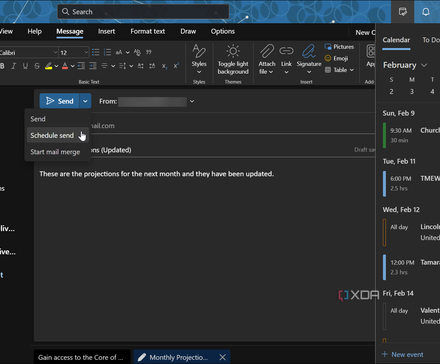
Task: Clear formatting with the eraser-A icon
Action: [137, 52]
